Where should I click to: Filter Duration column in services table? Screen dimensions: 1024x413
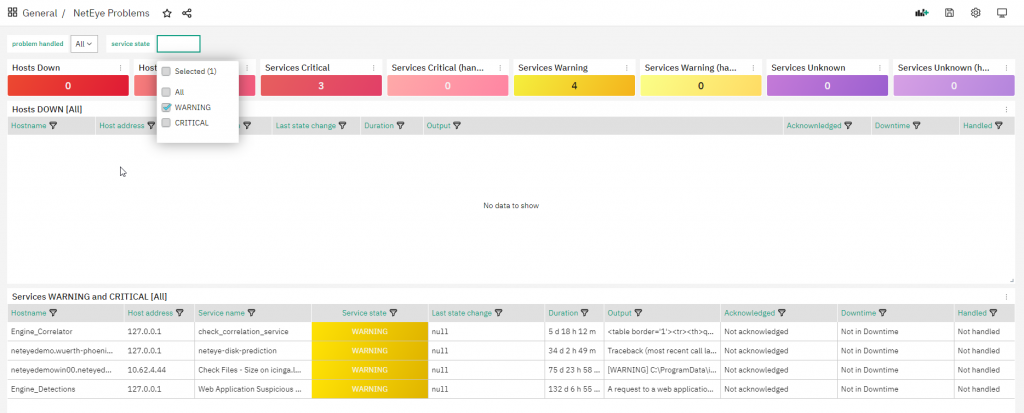tap(584, 313)
